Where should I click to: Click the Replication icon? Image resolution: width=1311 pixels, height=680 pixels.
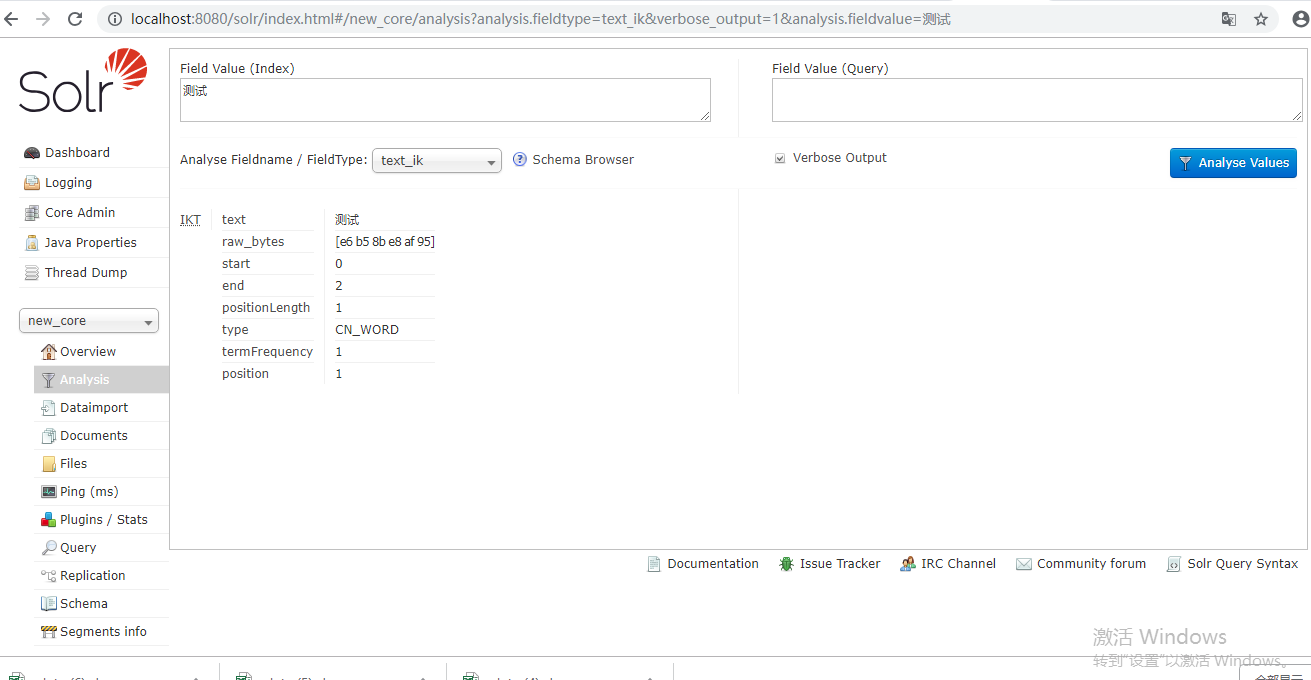tap(48, 576)
